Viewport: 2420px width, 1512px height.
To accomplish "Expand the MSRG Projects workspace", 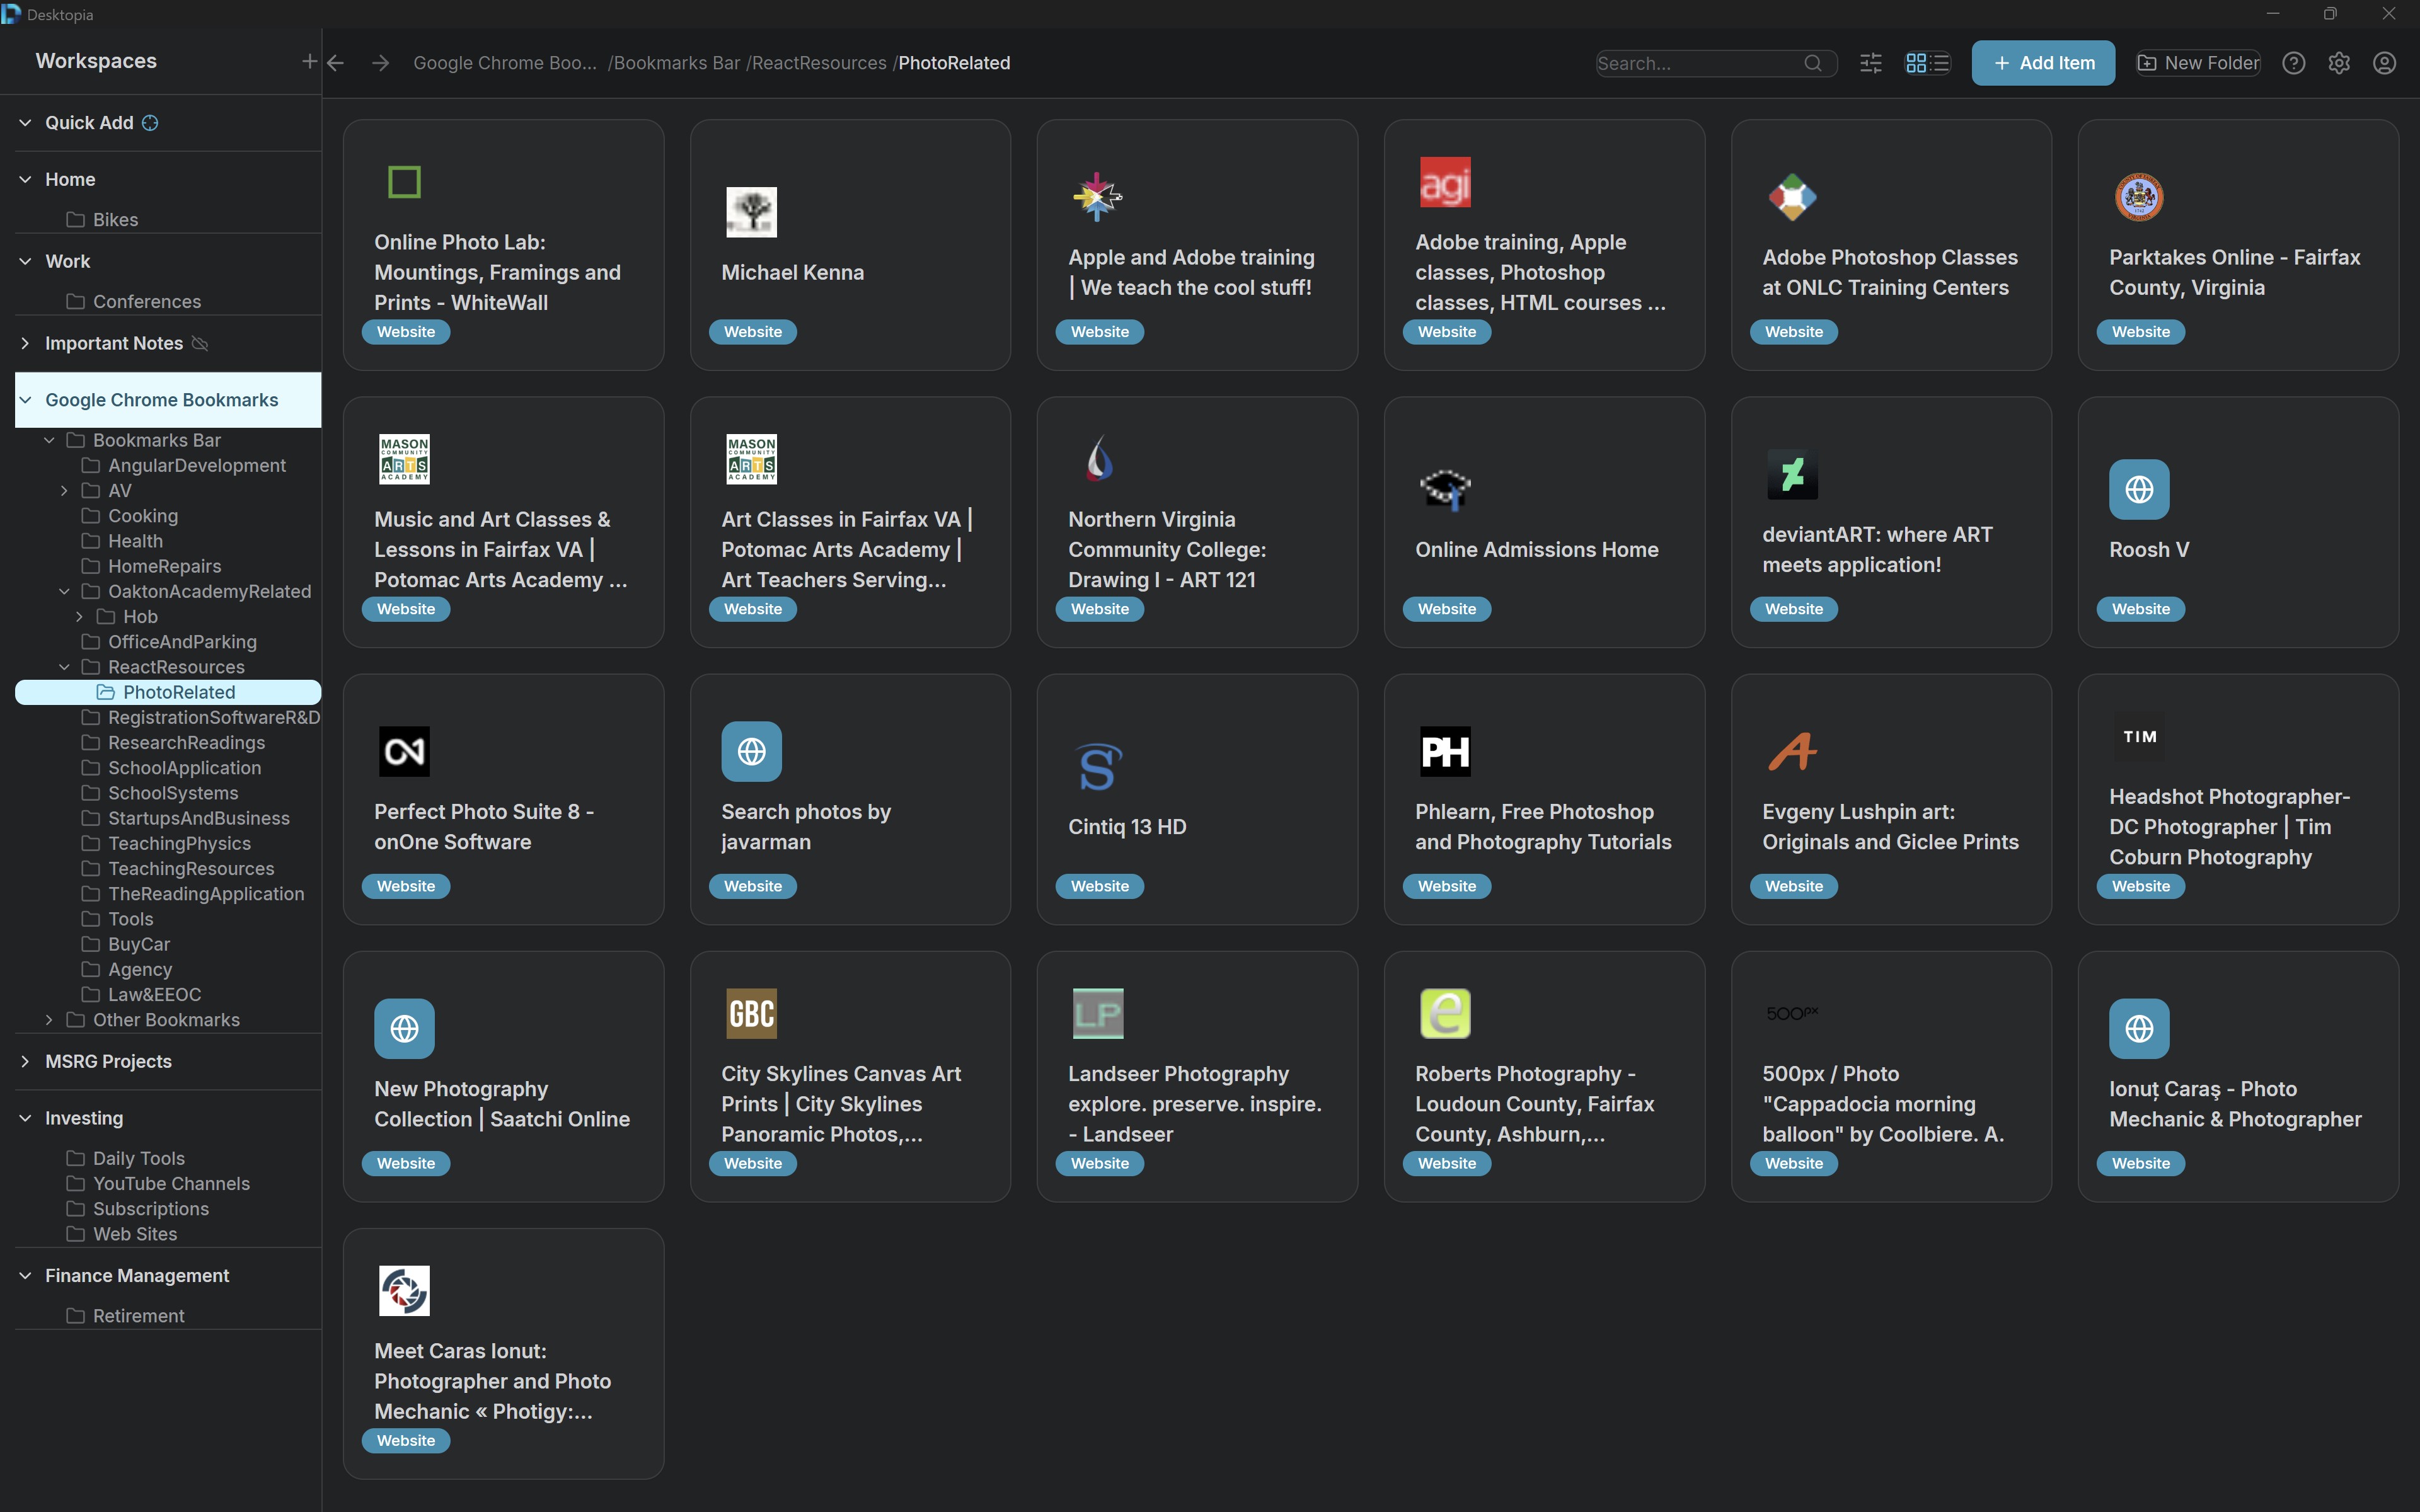I will [x=26, y=1061].
